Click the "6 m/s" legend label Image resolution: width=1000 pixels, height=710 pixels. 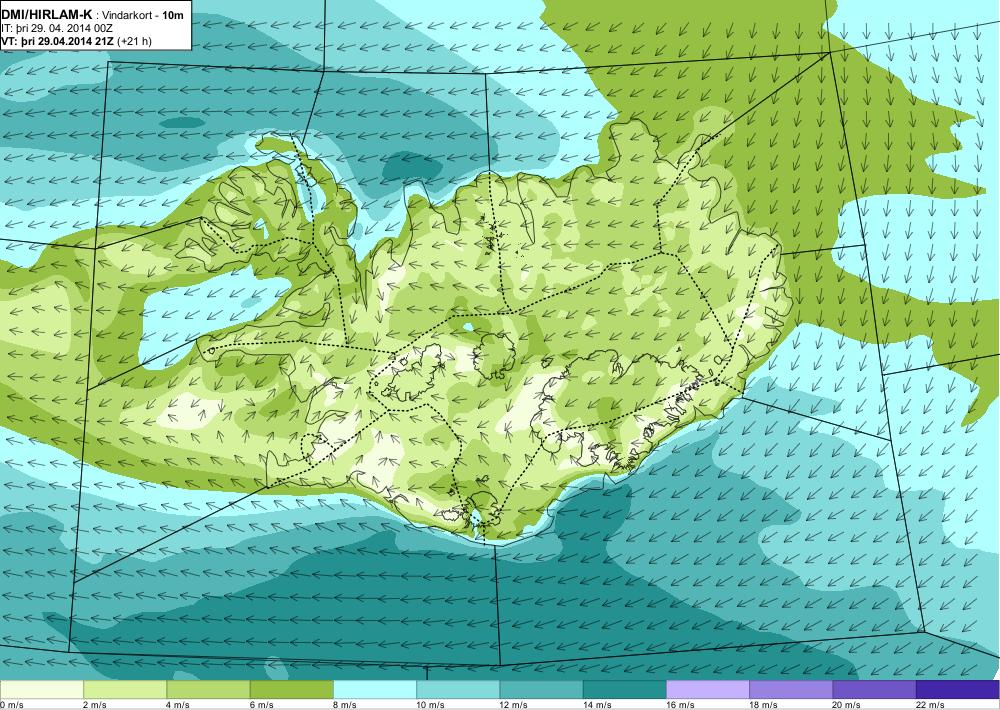tap(261, 705)
